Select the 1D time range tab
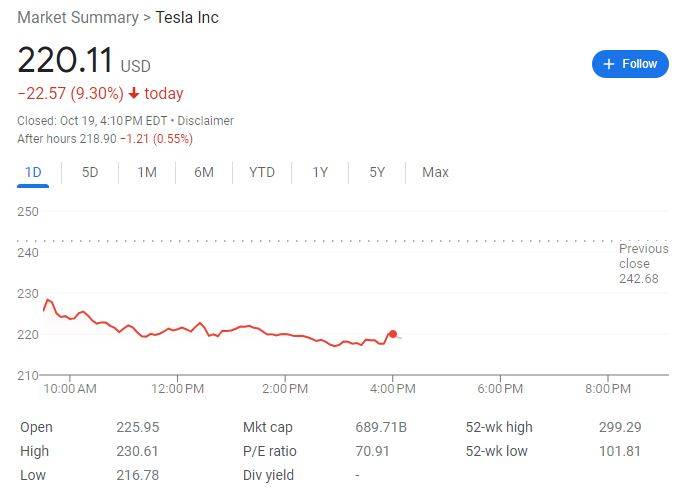The width and height of the screenshot is (700, 489). pos(33,172)
